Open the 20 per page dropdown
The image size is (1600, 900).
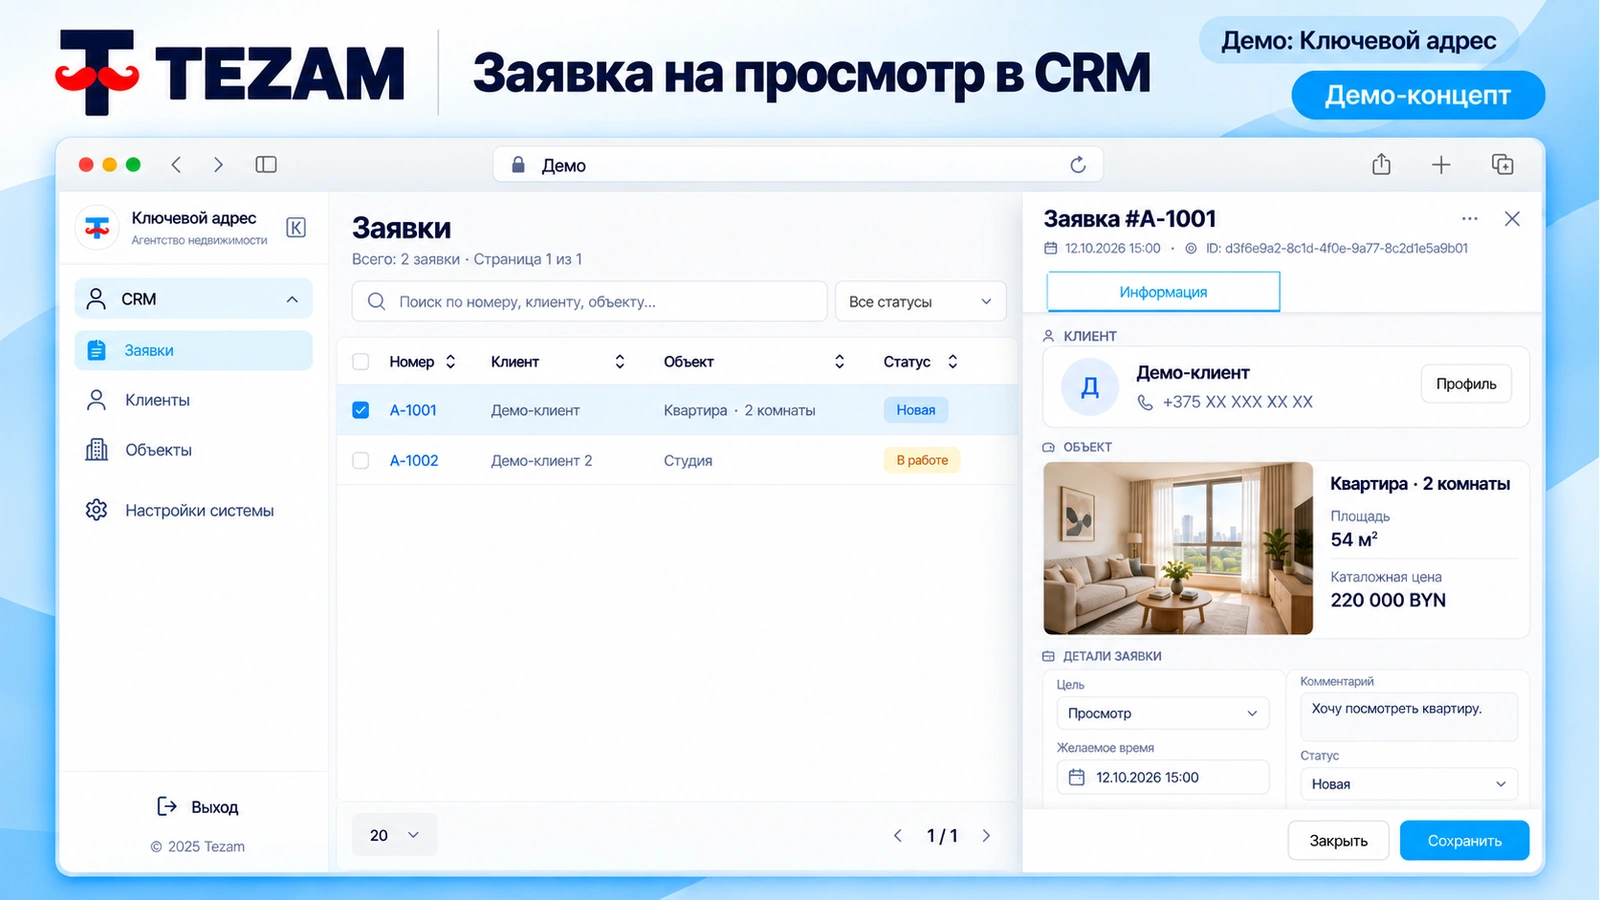pos(395,835)
